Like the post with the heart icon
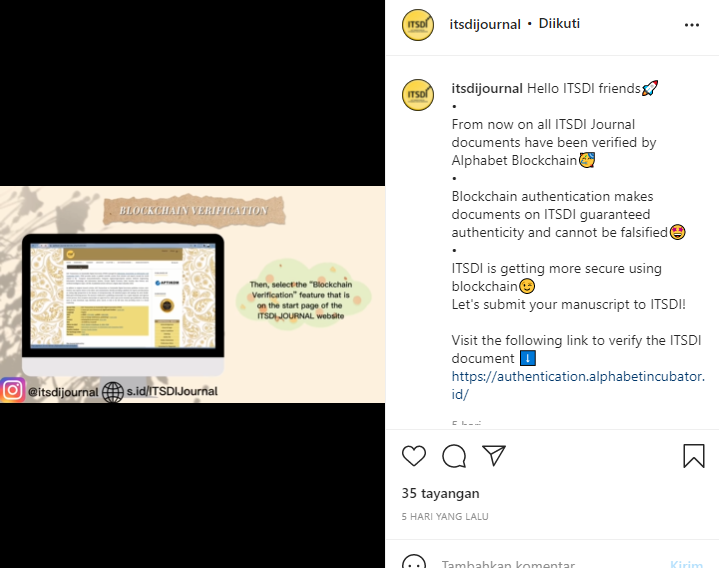Image resolution: width=719 pixels, height=568 pixels. pyautogui.click(x=414, y=456)
